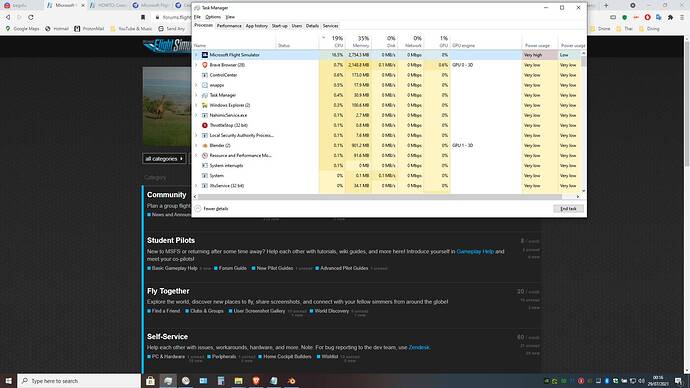Open the Self-Service forum category
This screenshot has height=388, width=690.
[x=167, y=337]
